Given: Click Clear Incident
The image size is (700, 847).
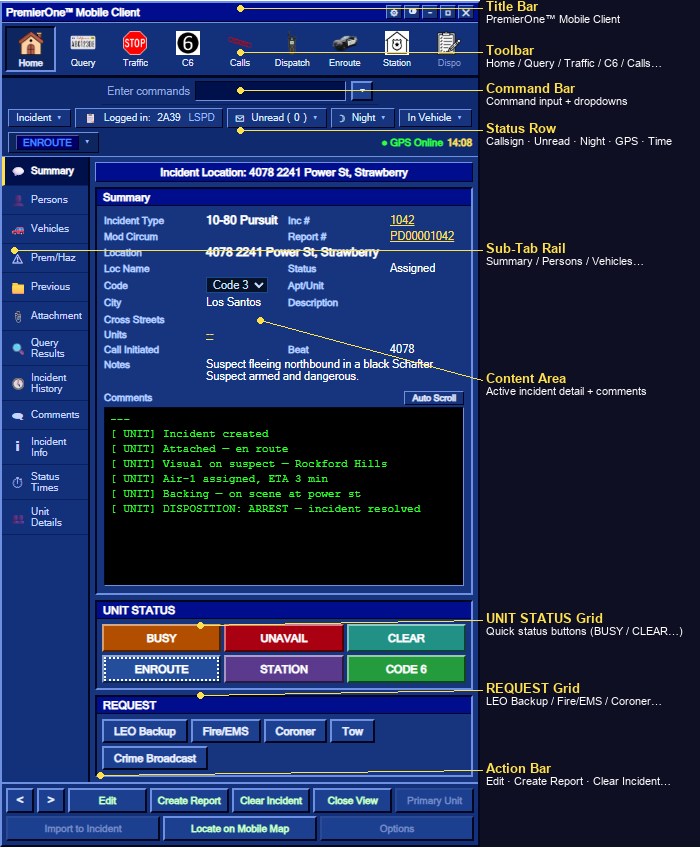Looking at the screenshot, I should [271, 801].
